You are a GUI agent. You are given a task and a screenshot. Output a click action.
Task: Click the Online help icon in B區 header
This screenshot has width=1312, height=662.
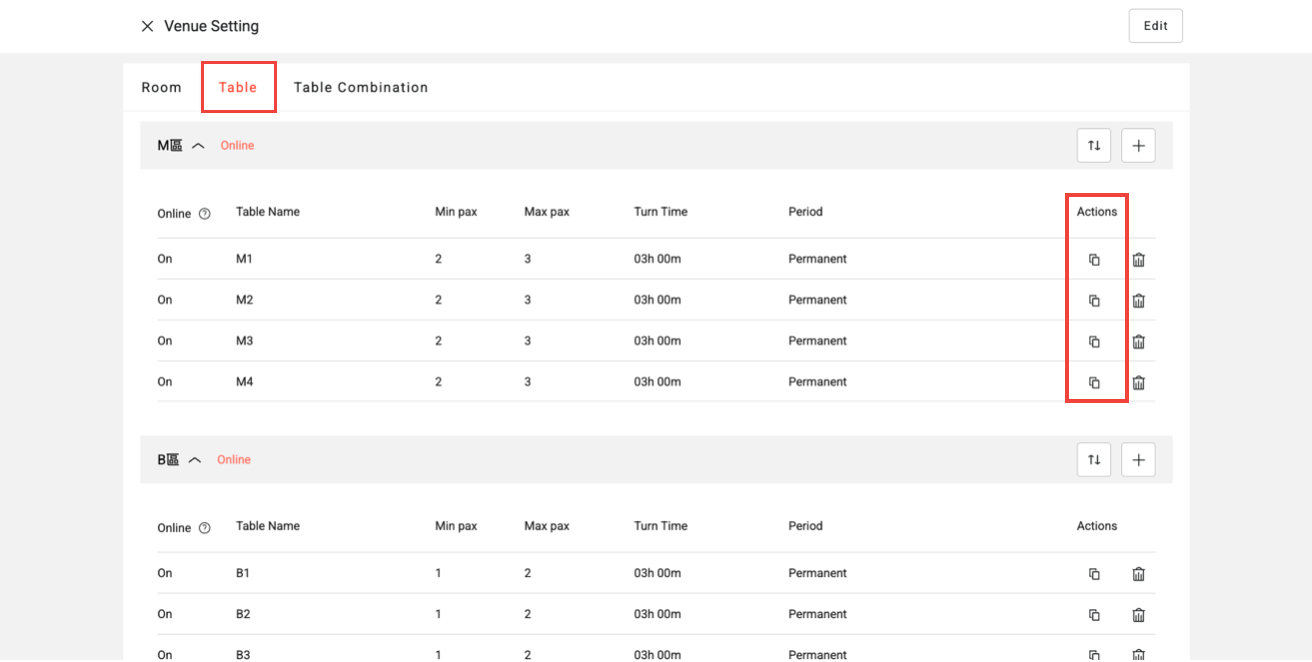205,528
